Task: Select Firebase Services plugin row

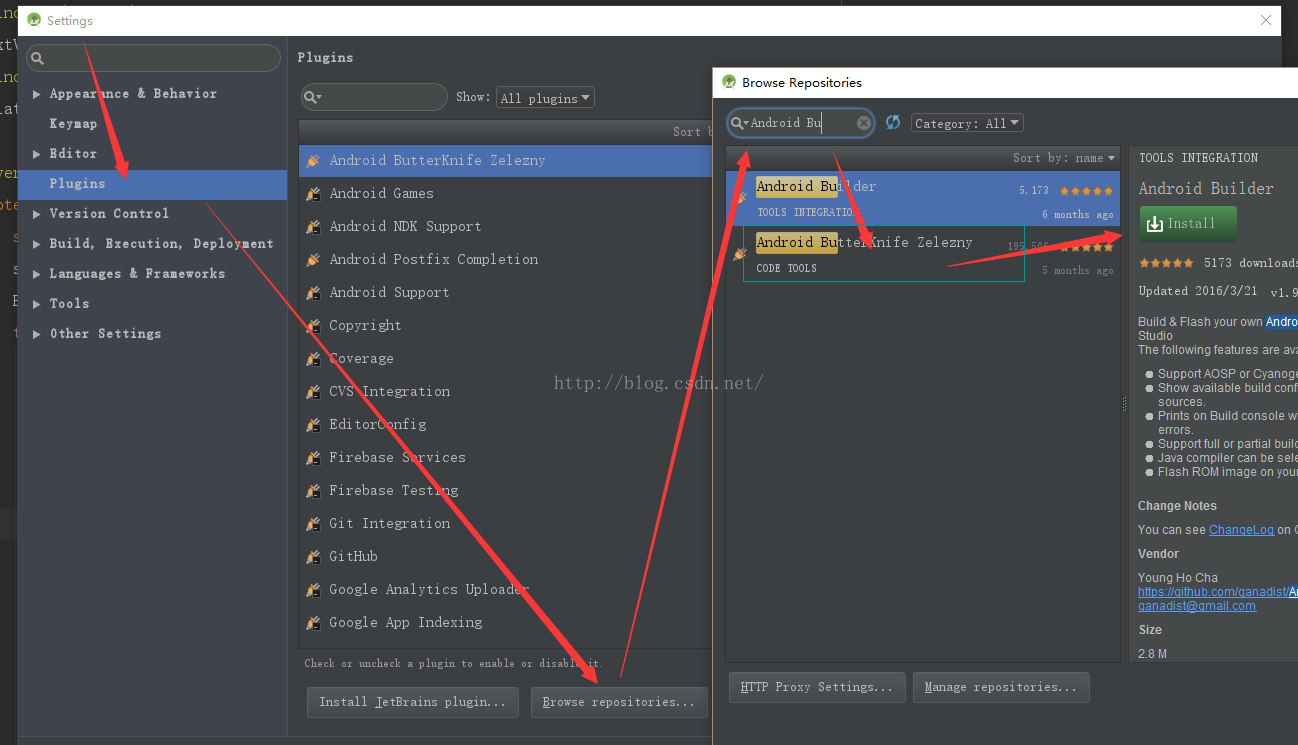Action: coord(505,457)
